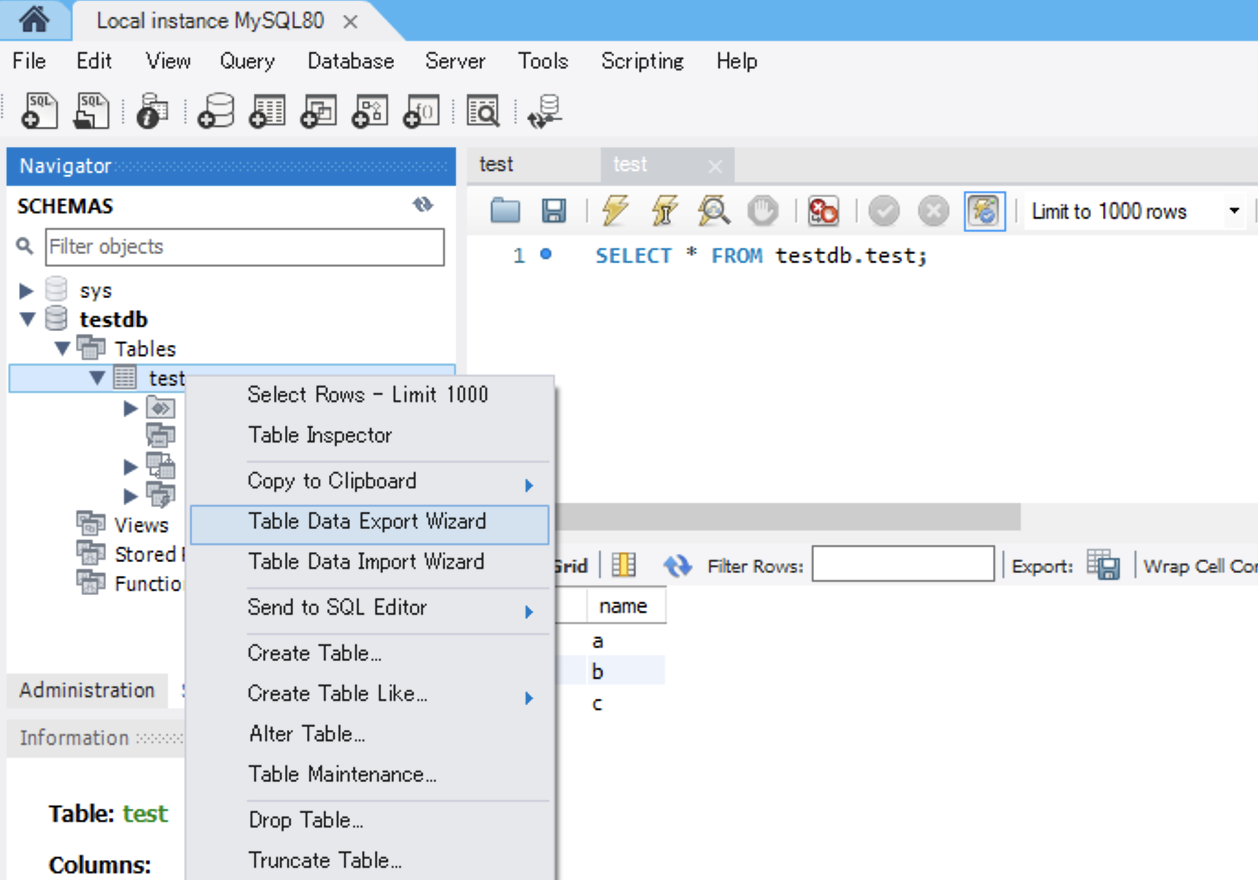1258x880 pixels.
Task: Execute statement under cursor icon
Action: [664, 210]
